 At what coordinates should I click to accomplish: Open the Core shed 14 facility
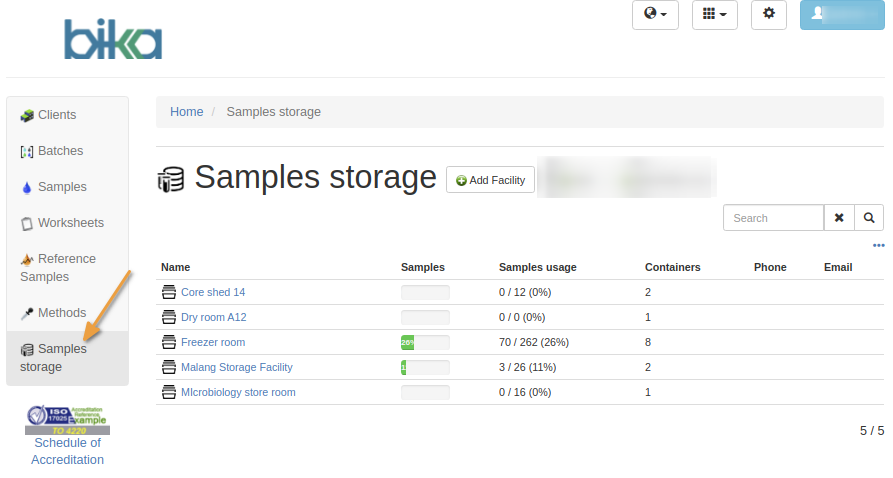(212, 292)
